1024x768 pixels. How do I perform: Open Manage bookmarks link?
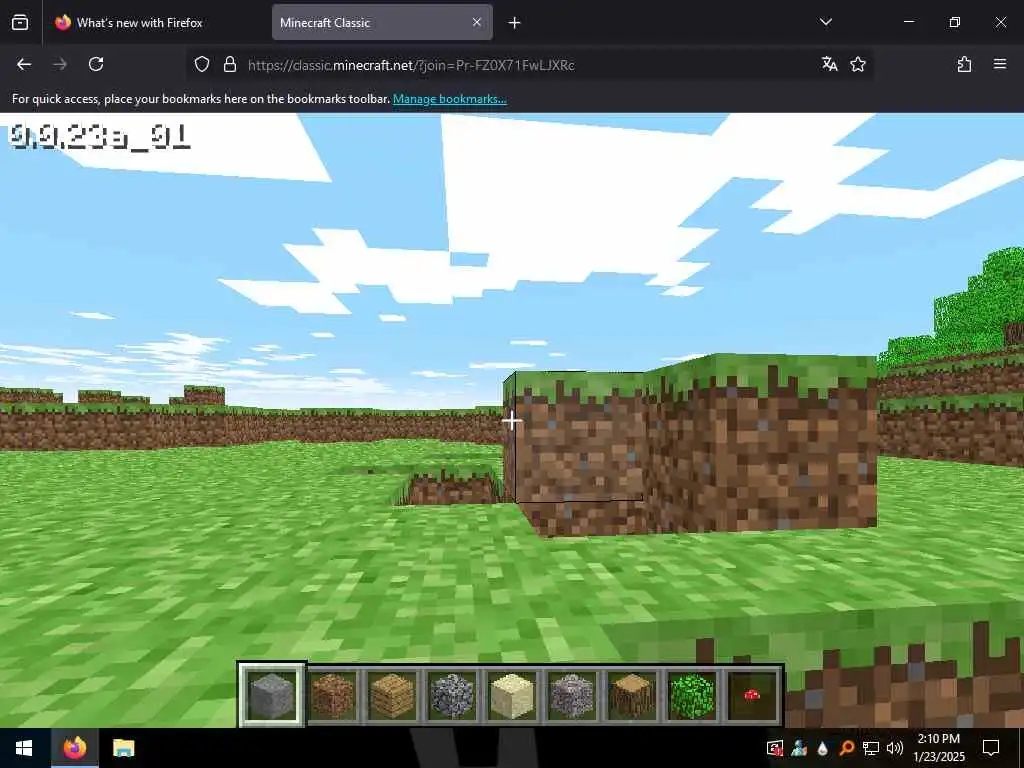pos(449,99)
